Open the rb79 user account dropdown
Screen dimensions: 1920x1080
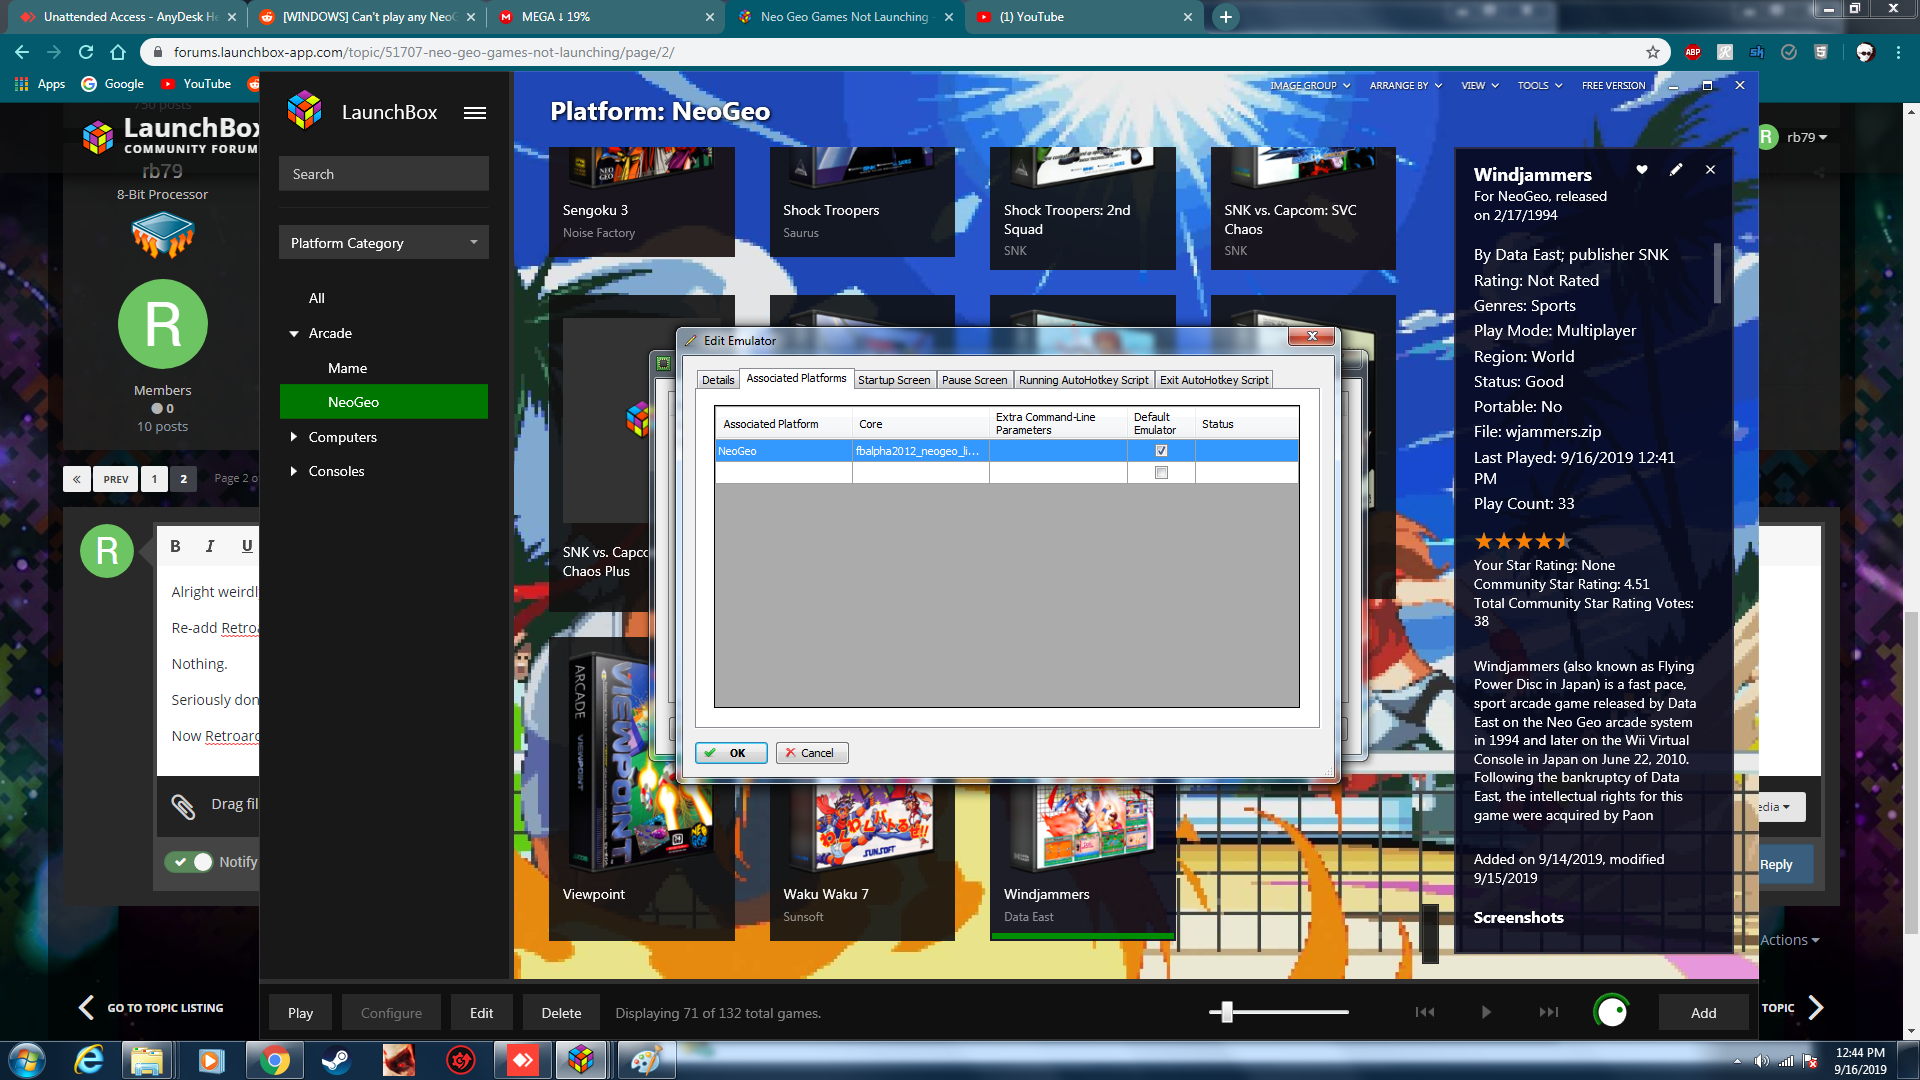coord(1807,137)
